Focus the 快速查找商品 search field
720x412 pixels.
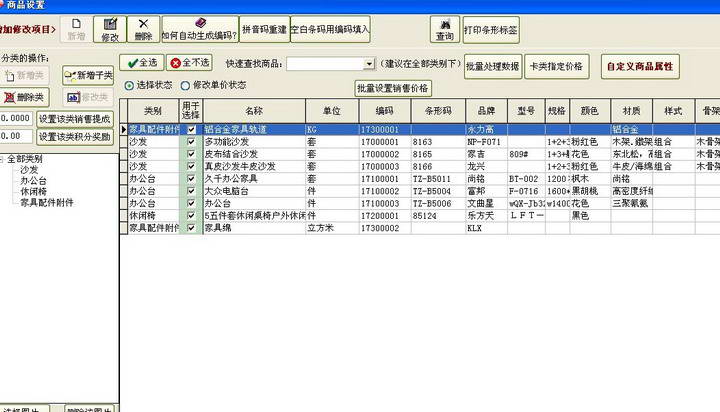[x=325, y=64]
